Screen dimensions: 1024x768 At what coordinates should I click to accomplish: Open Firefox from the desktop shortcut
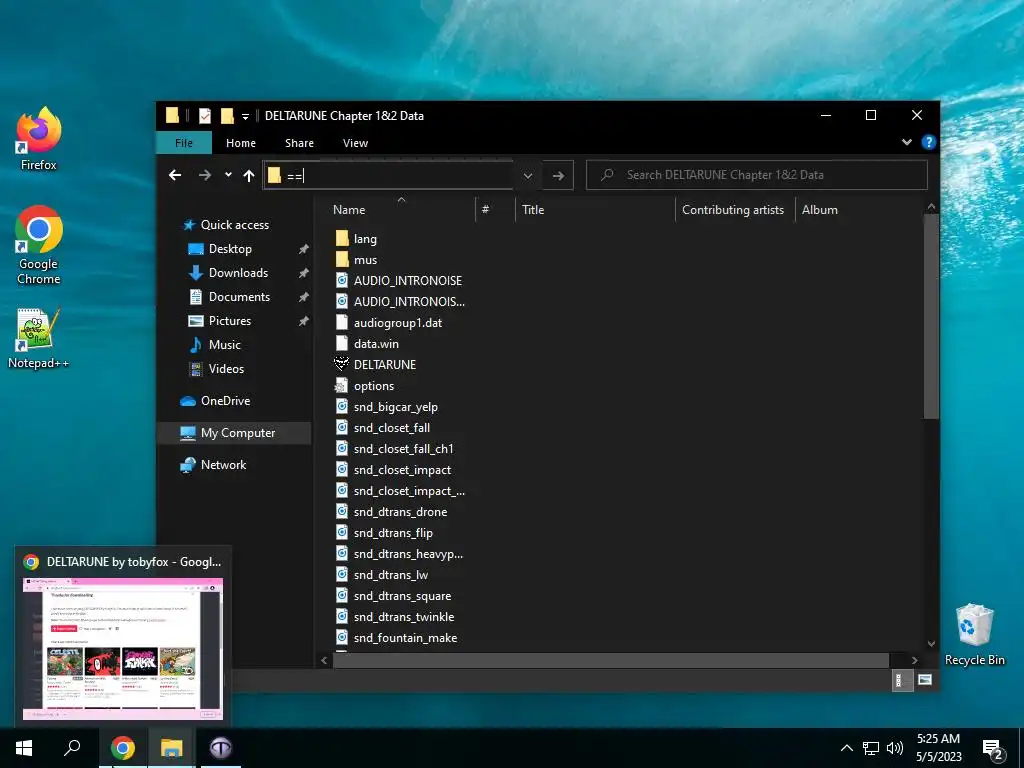(39, 138)
